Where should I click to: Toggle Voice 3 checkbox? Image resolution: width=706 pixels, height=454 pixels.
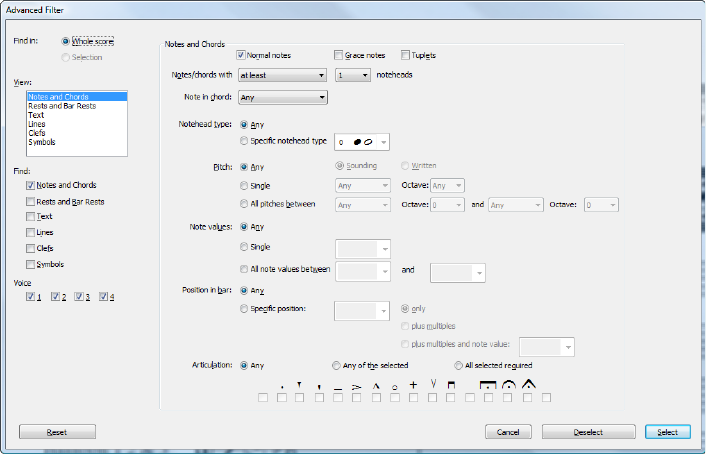[79, 296]
